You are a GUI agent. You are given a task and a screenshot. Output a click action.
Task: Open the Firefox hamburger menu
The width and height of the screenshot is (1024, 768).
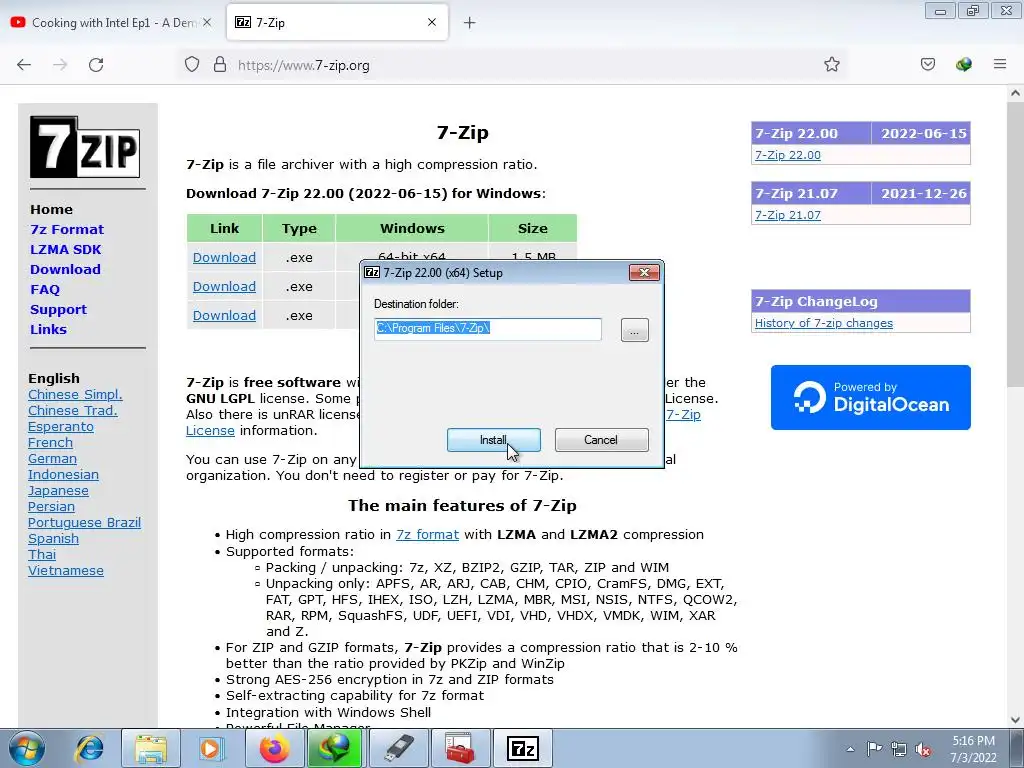[x=999, y=64]
